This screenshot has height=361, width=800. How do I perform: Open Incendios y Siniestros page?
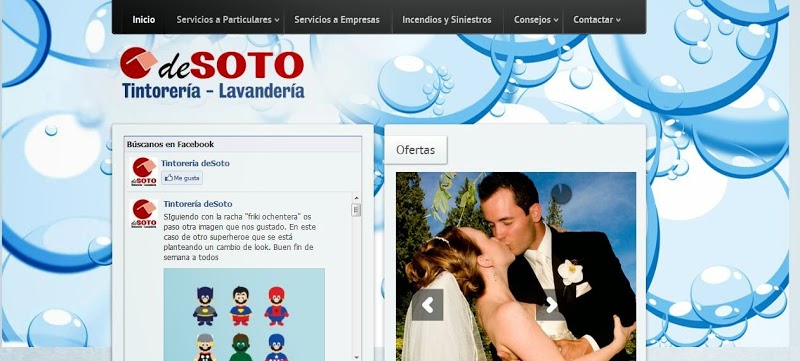point(446,20)
